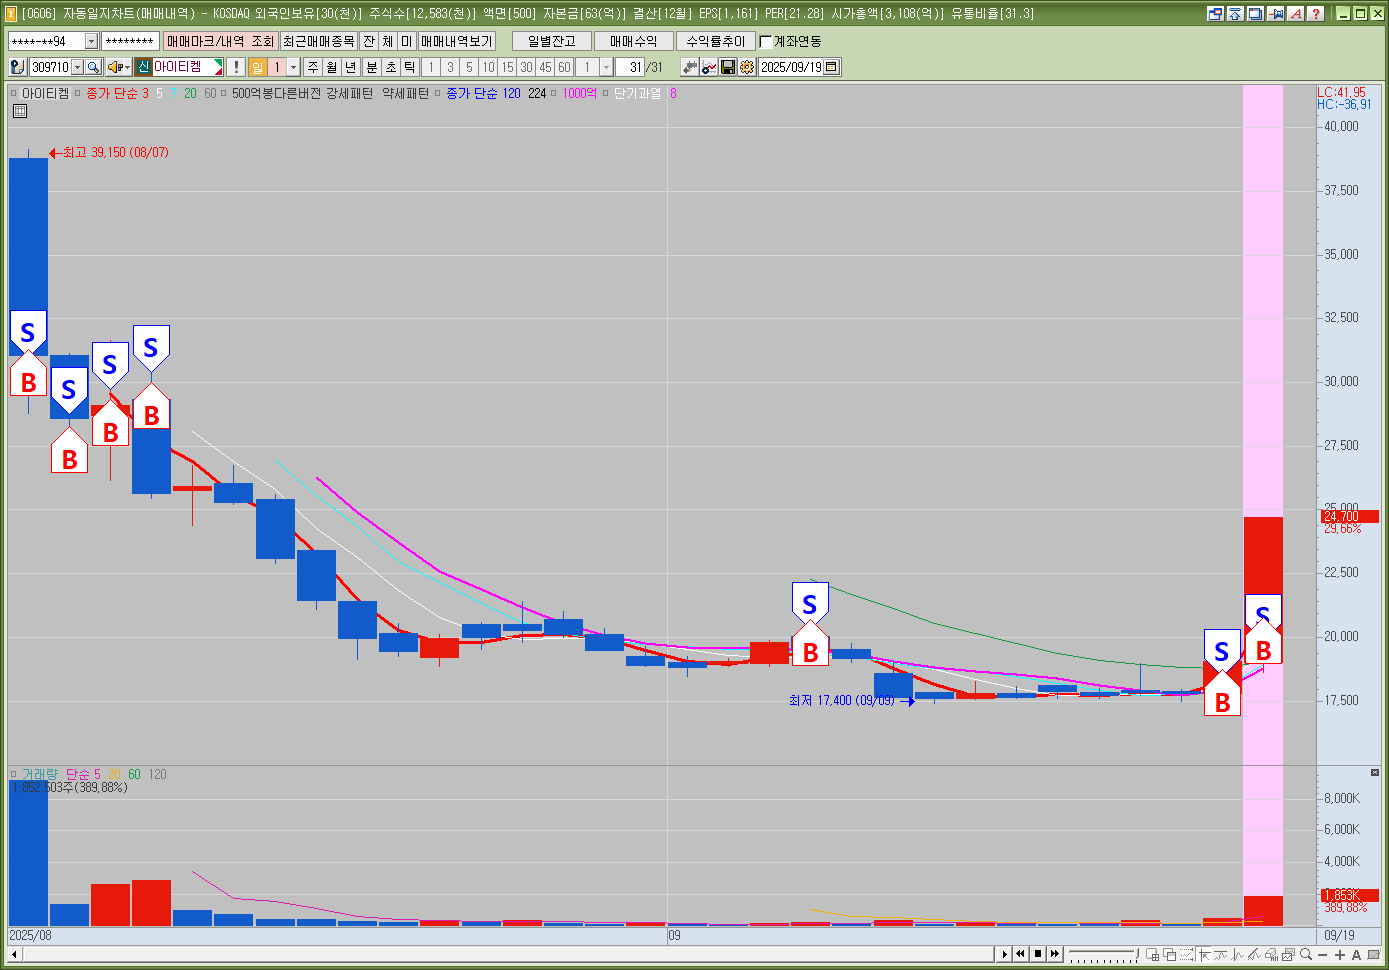Viewport: 1389px width, 970px height.
Task: Select the 월 monthly period toggle
Action: [332, 67]
